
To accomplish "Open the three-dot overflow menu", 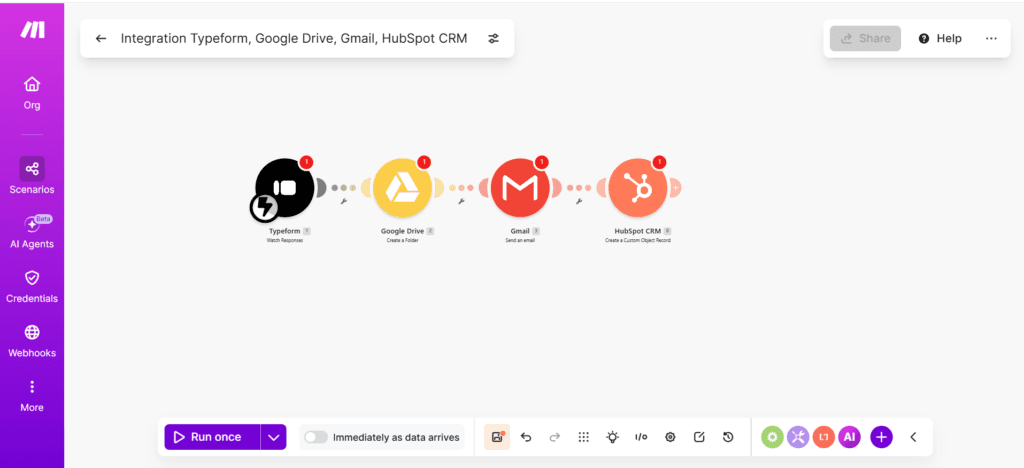I will click(991, 39).
